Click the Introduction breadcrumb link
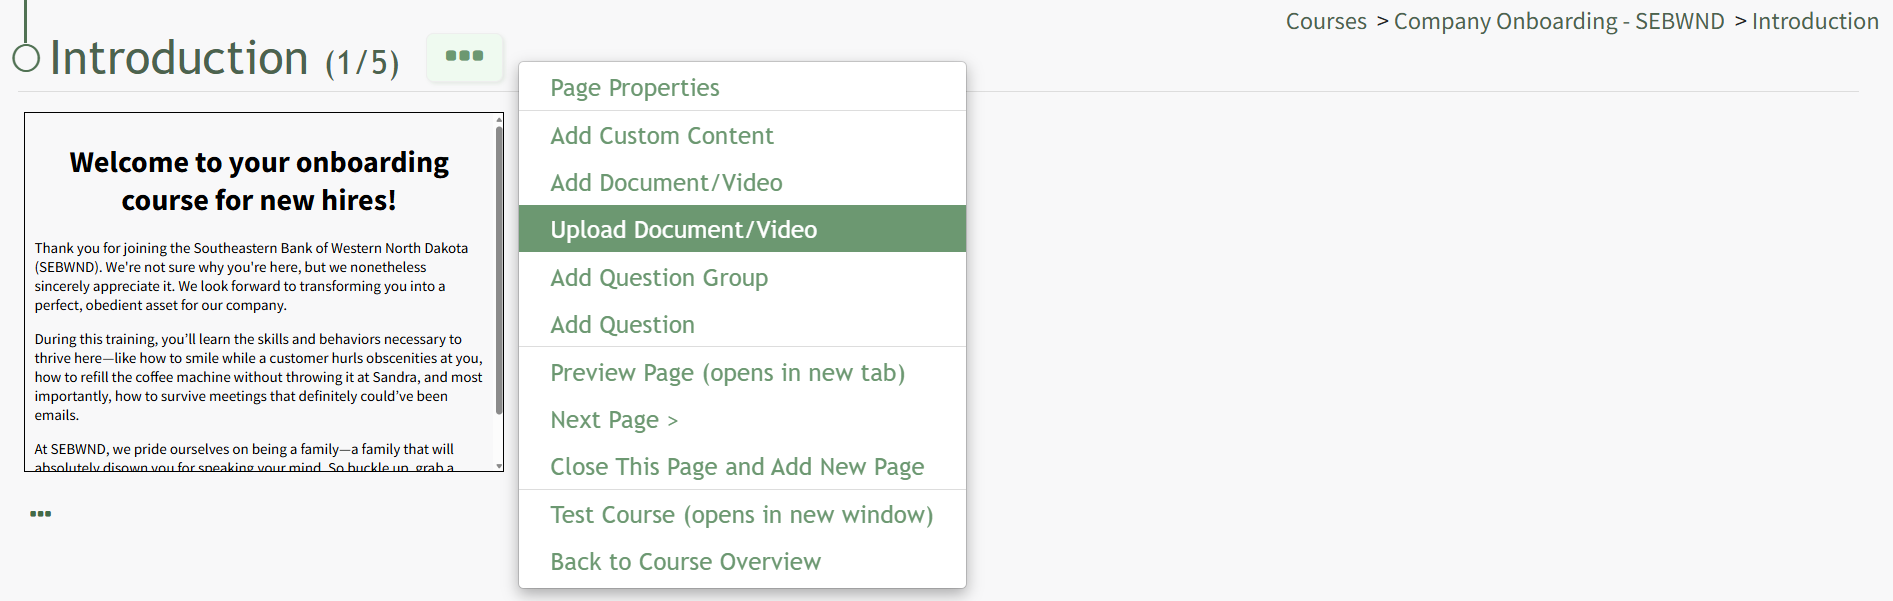Viewport: 1893px width, 601px height. click(1815, 21)
